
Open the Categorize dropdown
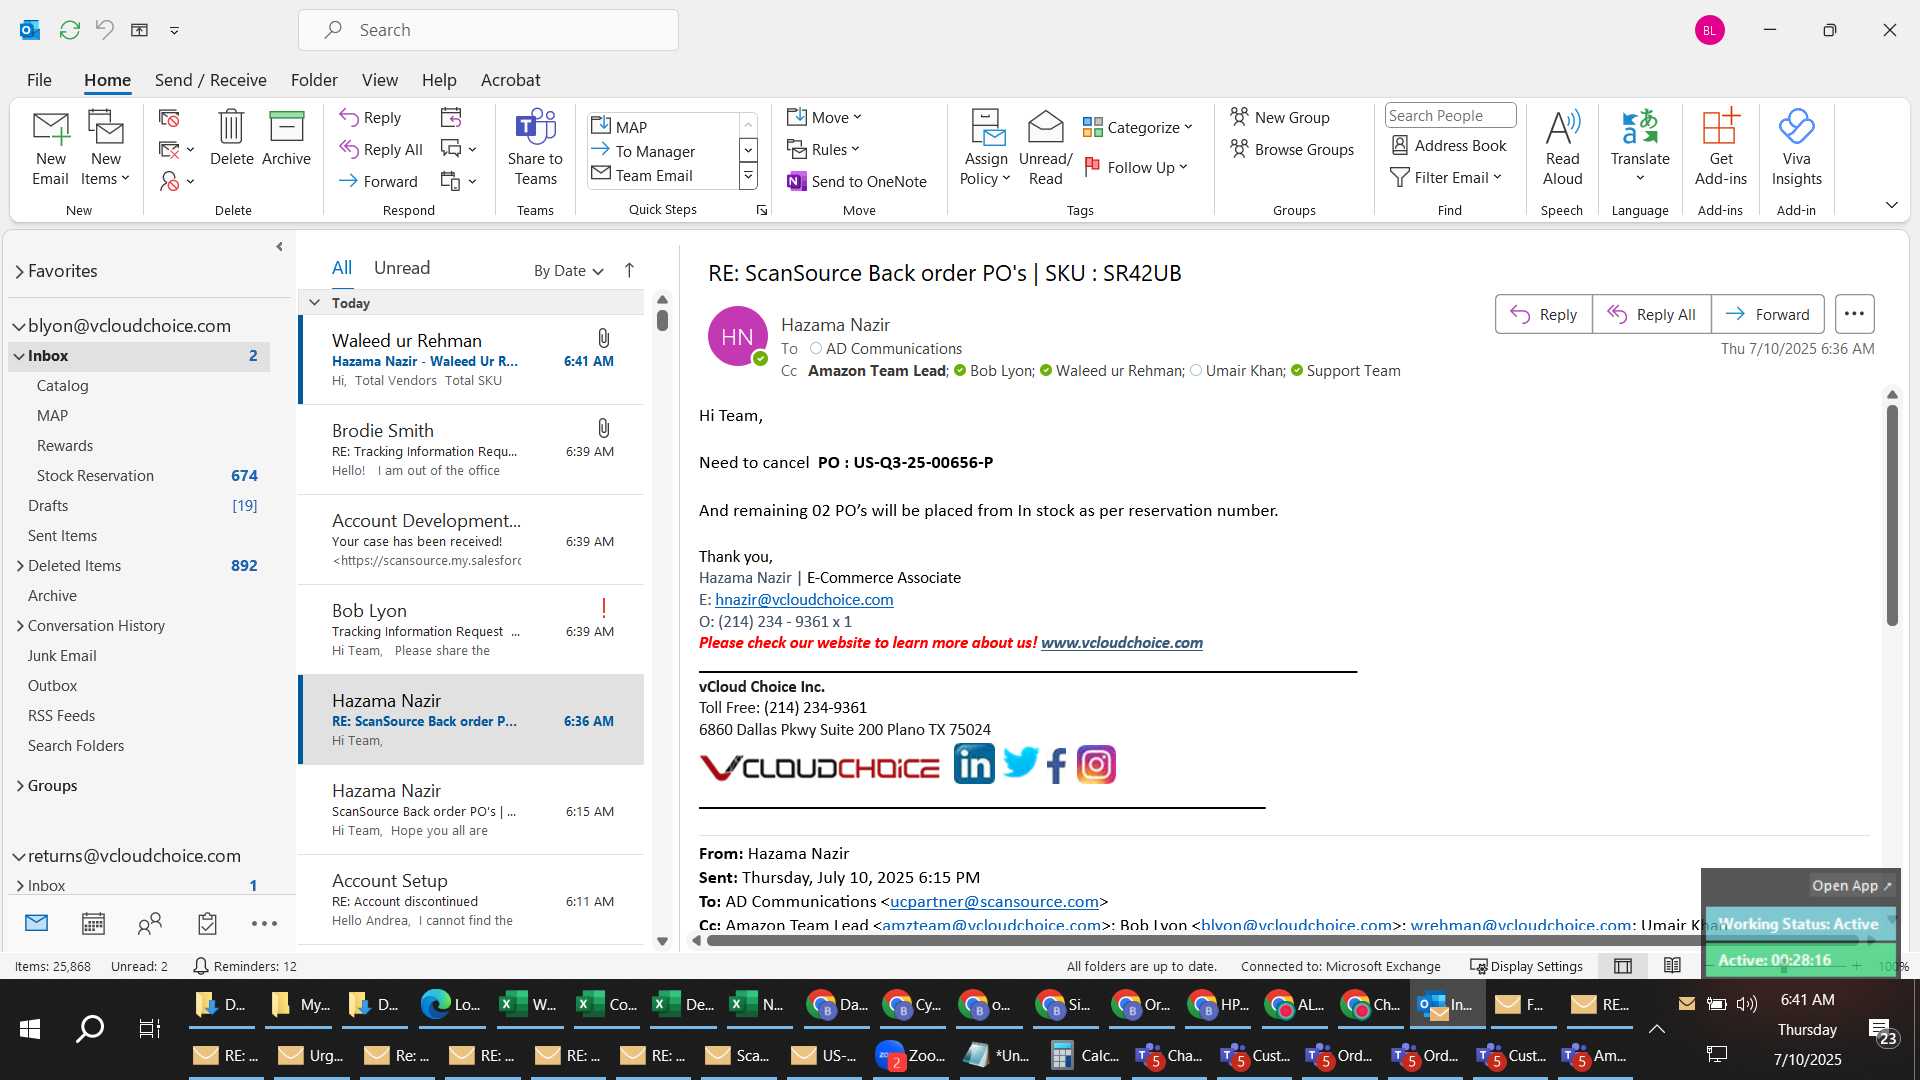[1138, 127]
